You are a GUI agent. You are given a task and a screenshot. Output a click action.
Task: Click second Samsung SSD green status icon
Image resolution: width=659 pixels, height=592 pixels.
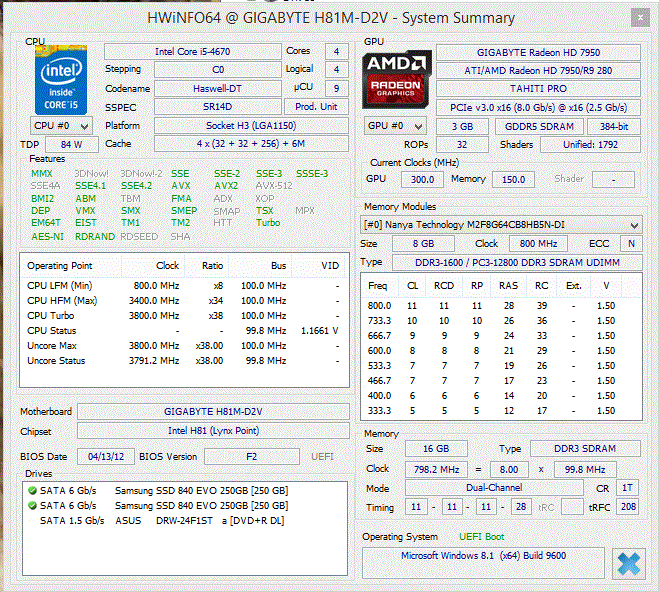point(32,505)
